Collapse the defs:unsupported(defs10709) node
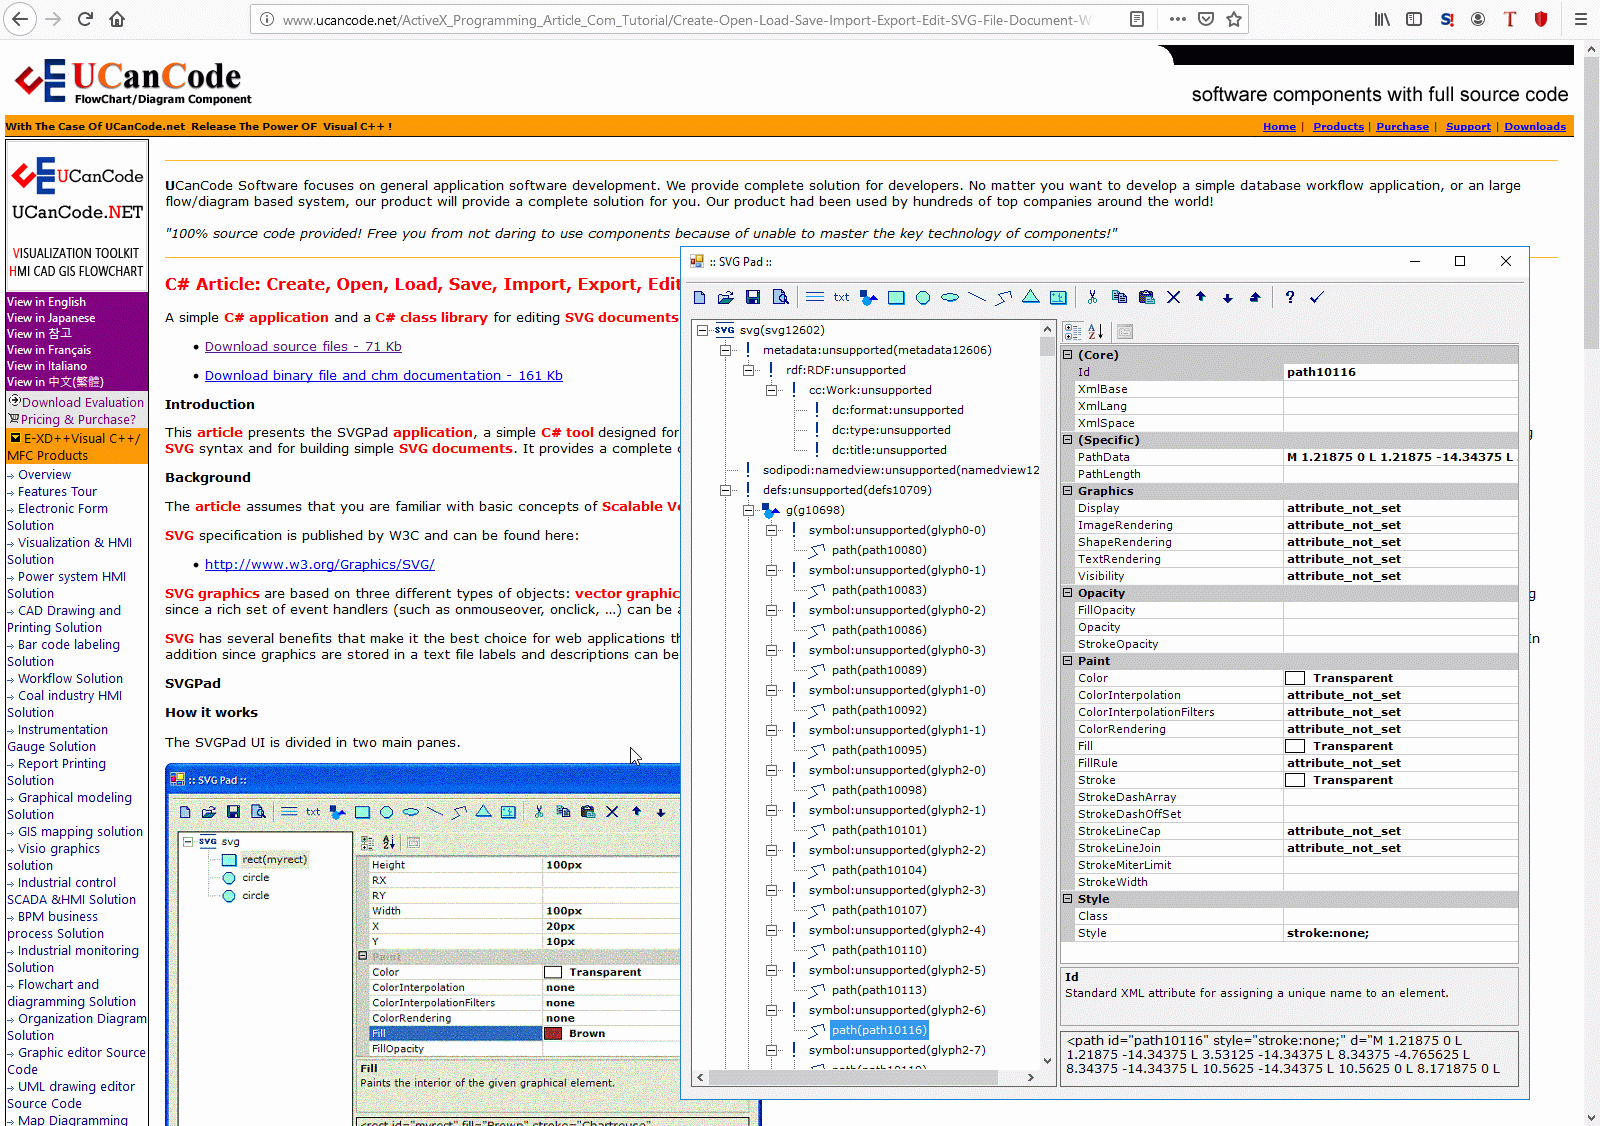The height and width of the screenshot is (1126, 1600). coord(726,490)
